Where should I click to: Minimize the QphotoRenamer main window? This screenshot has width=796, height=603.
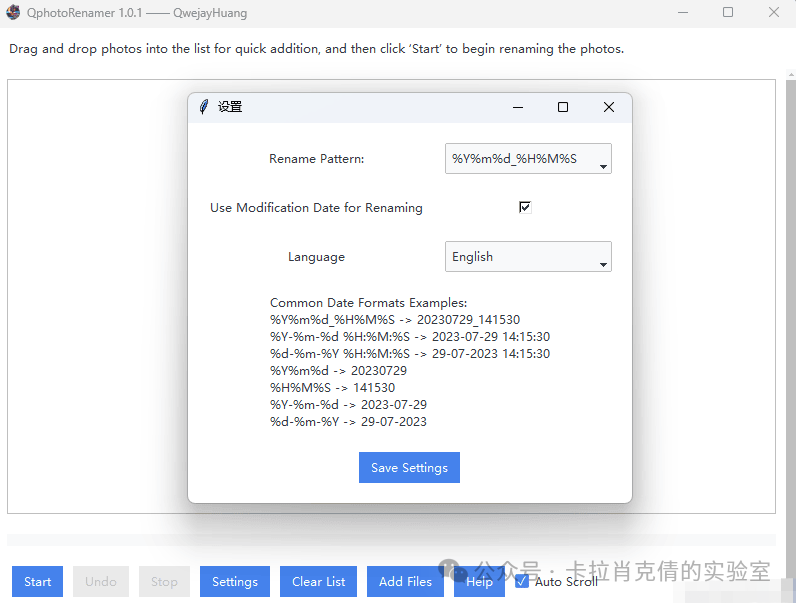pyautogui.click(x=683, y=13)
